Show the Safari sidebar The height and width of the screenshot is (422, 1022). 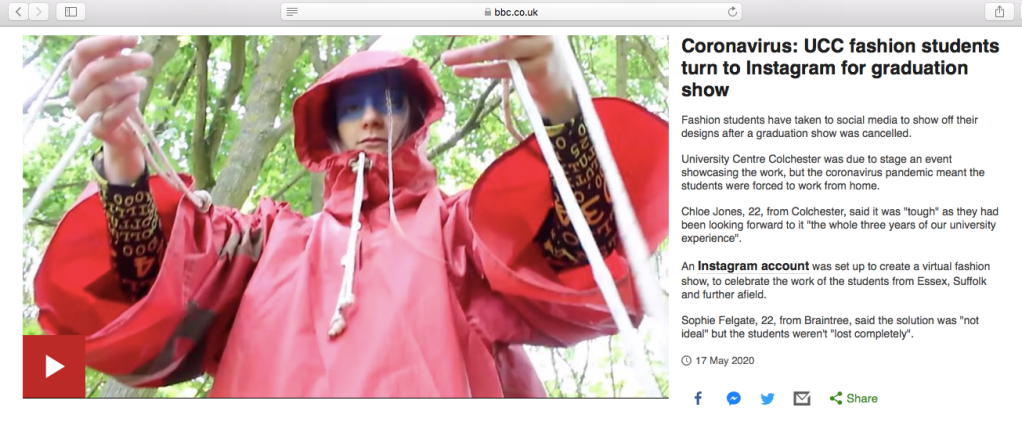[x=71, y=12]
